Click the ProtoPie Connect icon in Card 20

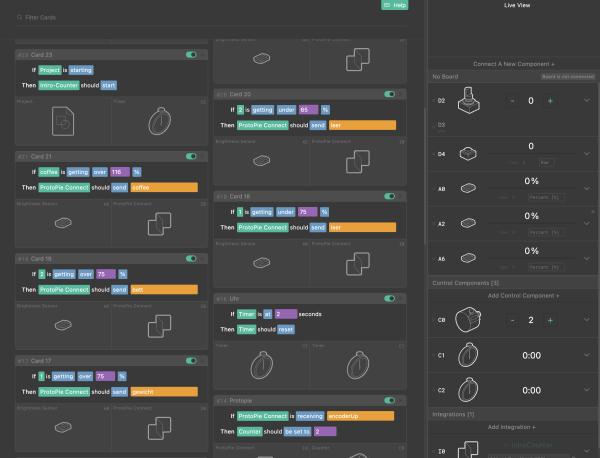tap(358, 161)
